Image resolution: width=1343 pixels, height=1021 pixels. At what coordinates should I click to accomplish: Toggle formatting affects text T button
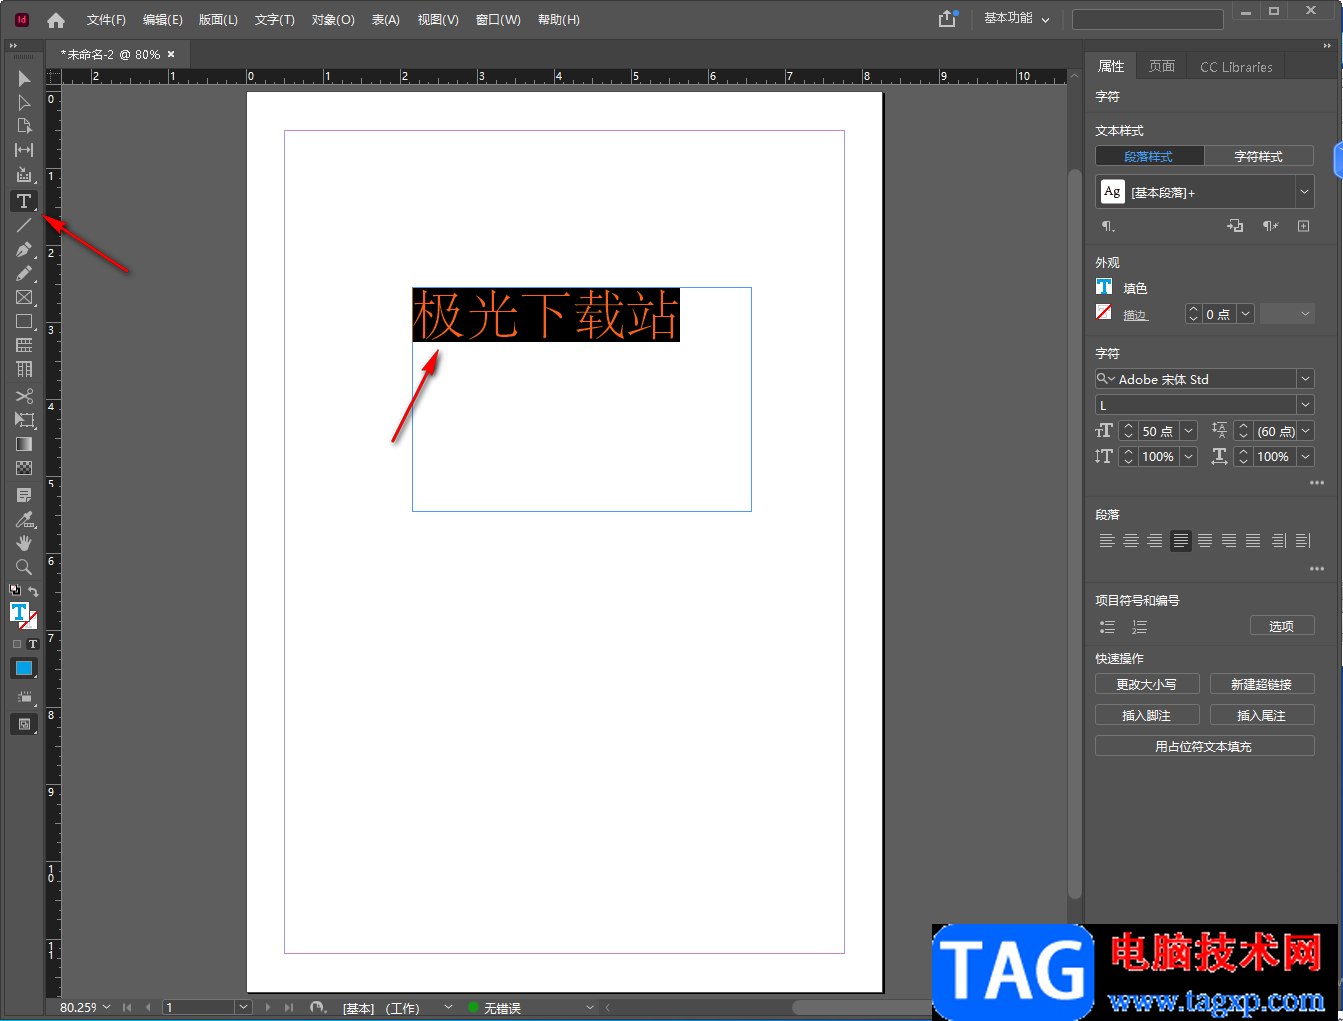pyautogui.click(x=33, y=644)
